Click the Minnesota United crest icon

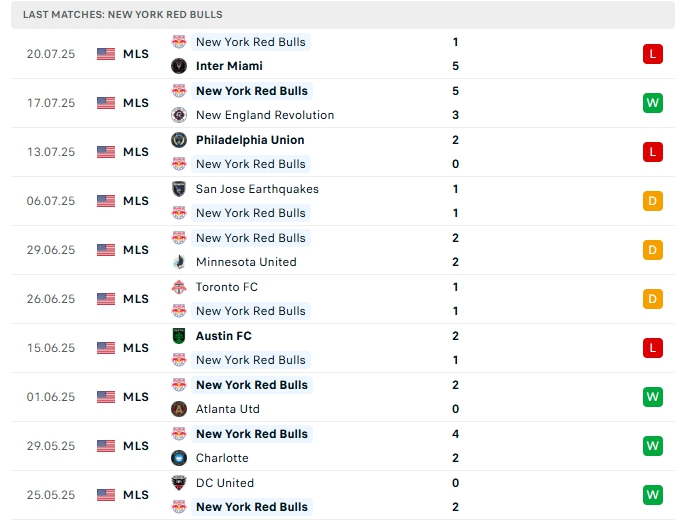pos(179,262)
